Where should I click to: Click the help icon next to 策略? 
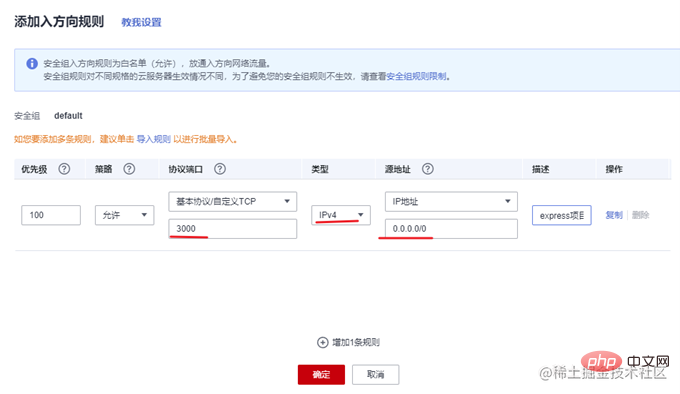click(x=129, y=169)
